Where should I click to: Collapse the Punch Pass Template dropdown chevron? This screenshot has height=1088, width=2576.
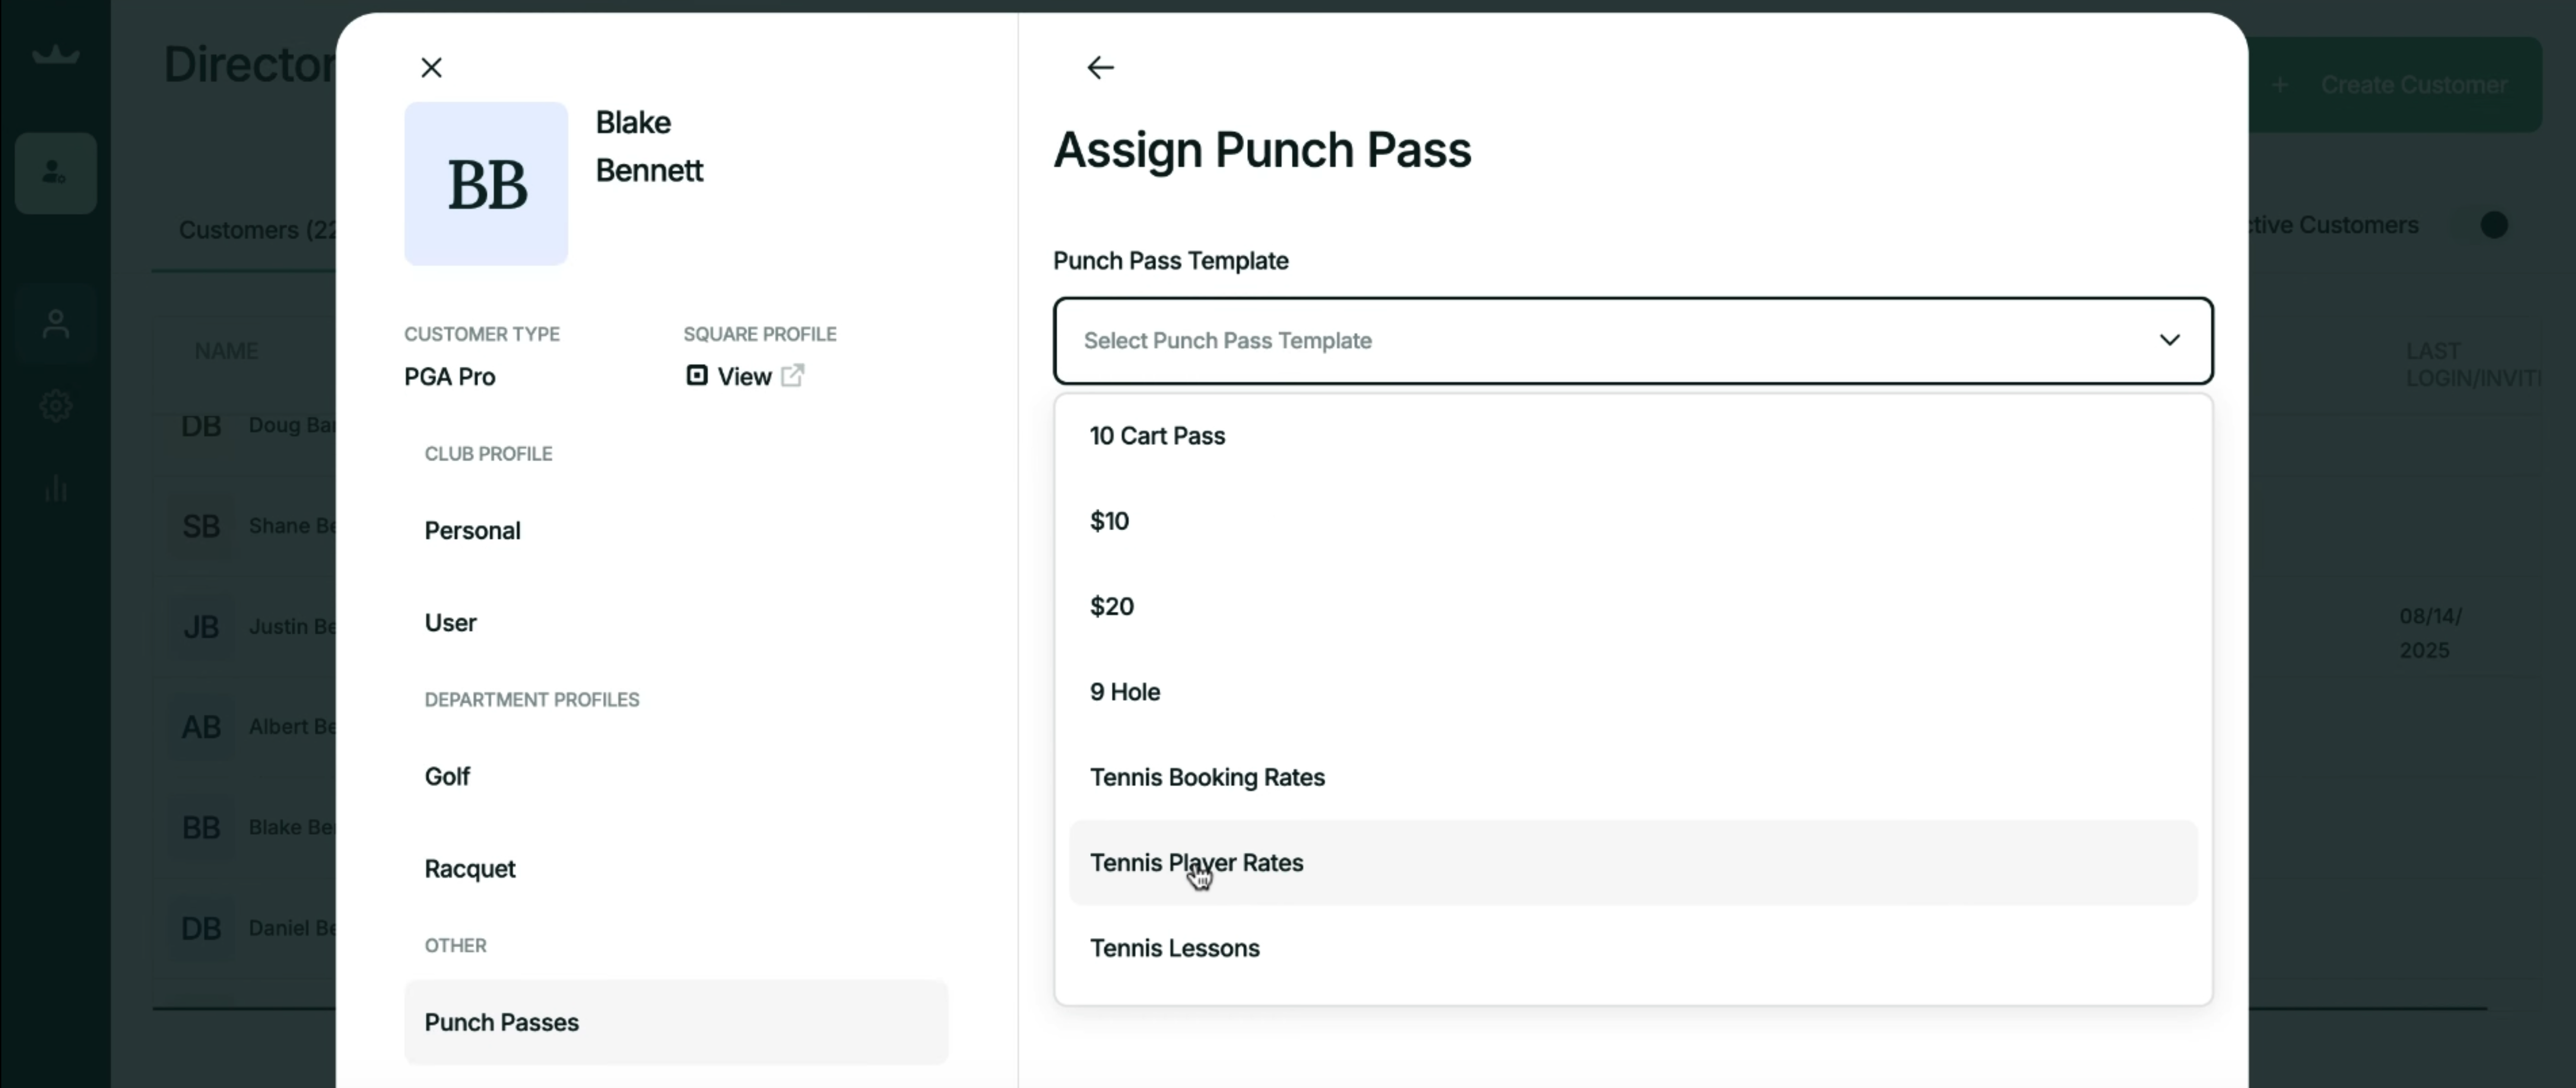[x=2169, y=340]
